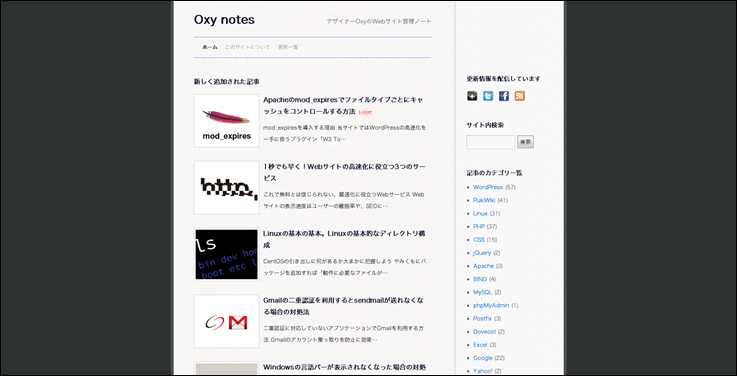Open the Dovecot category link
The image size is (737, 376).
coord(485,332)
